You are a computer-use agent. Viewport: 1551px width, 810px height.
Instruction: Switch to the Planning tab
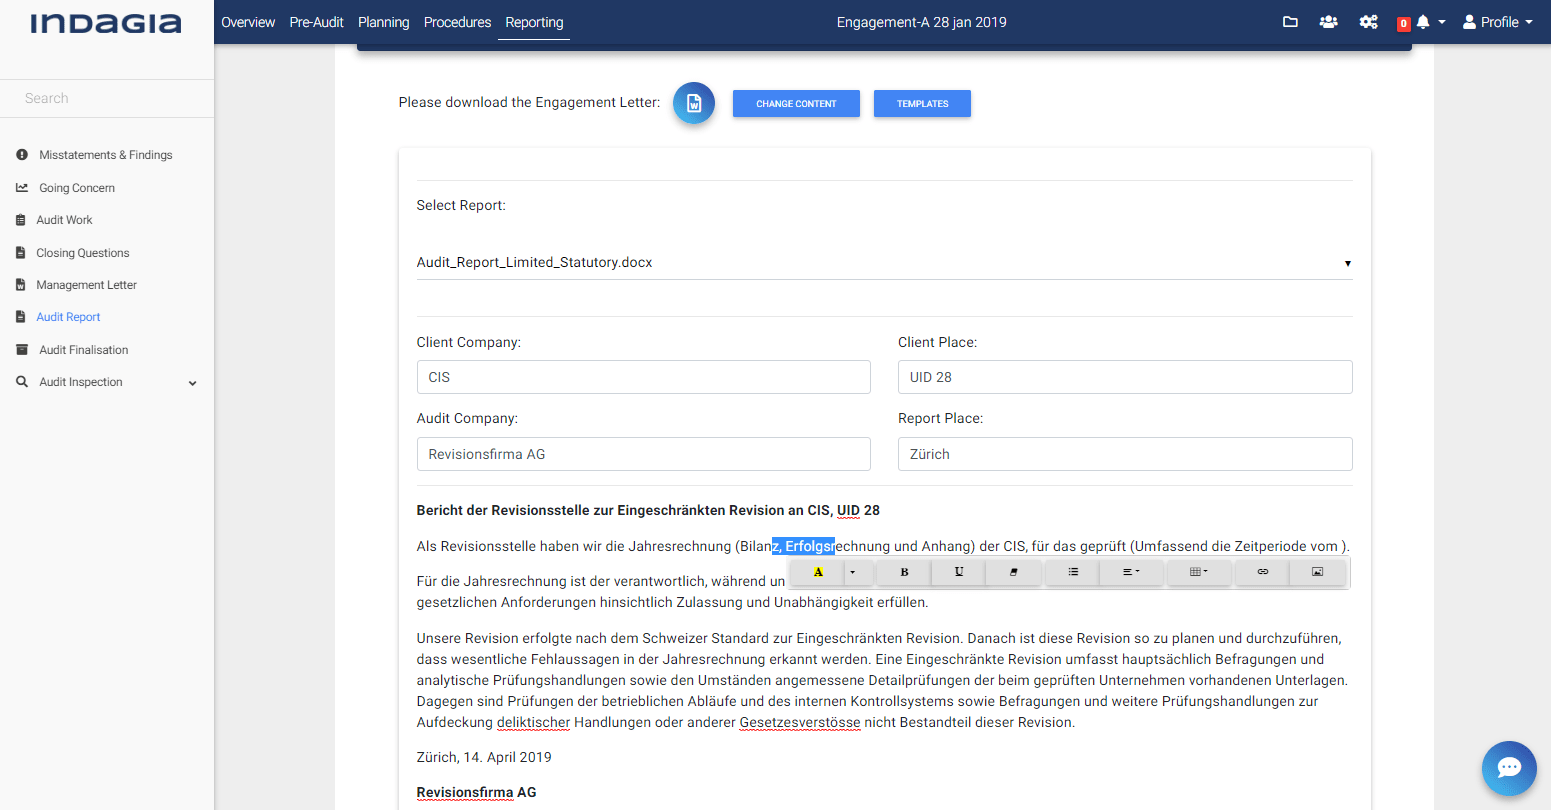click(x=383, y=22)
